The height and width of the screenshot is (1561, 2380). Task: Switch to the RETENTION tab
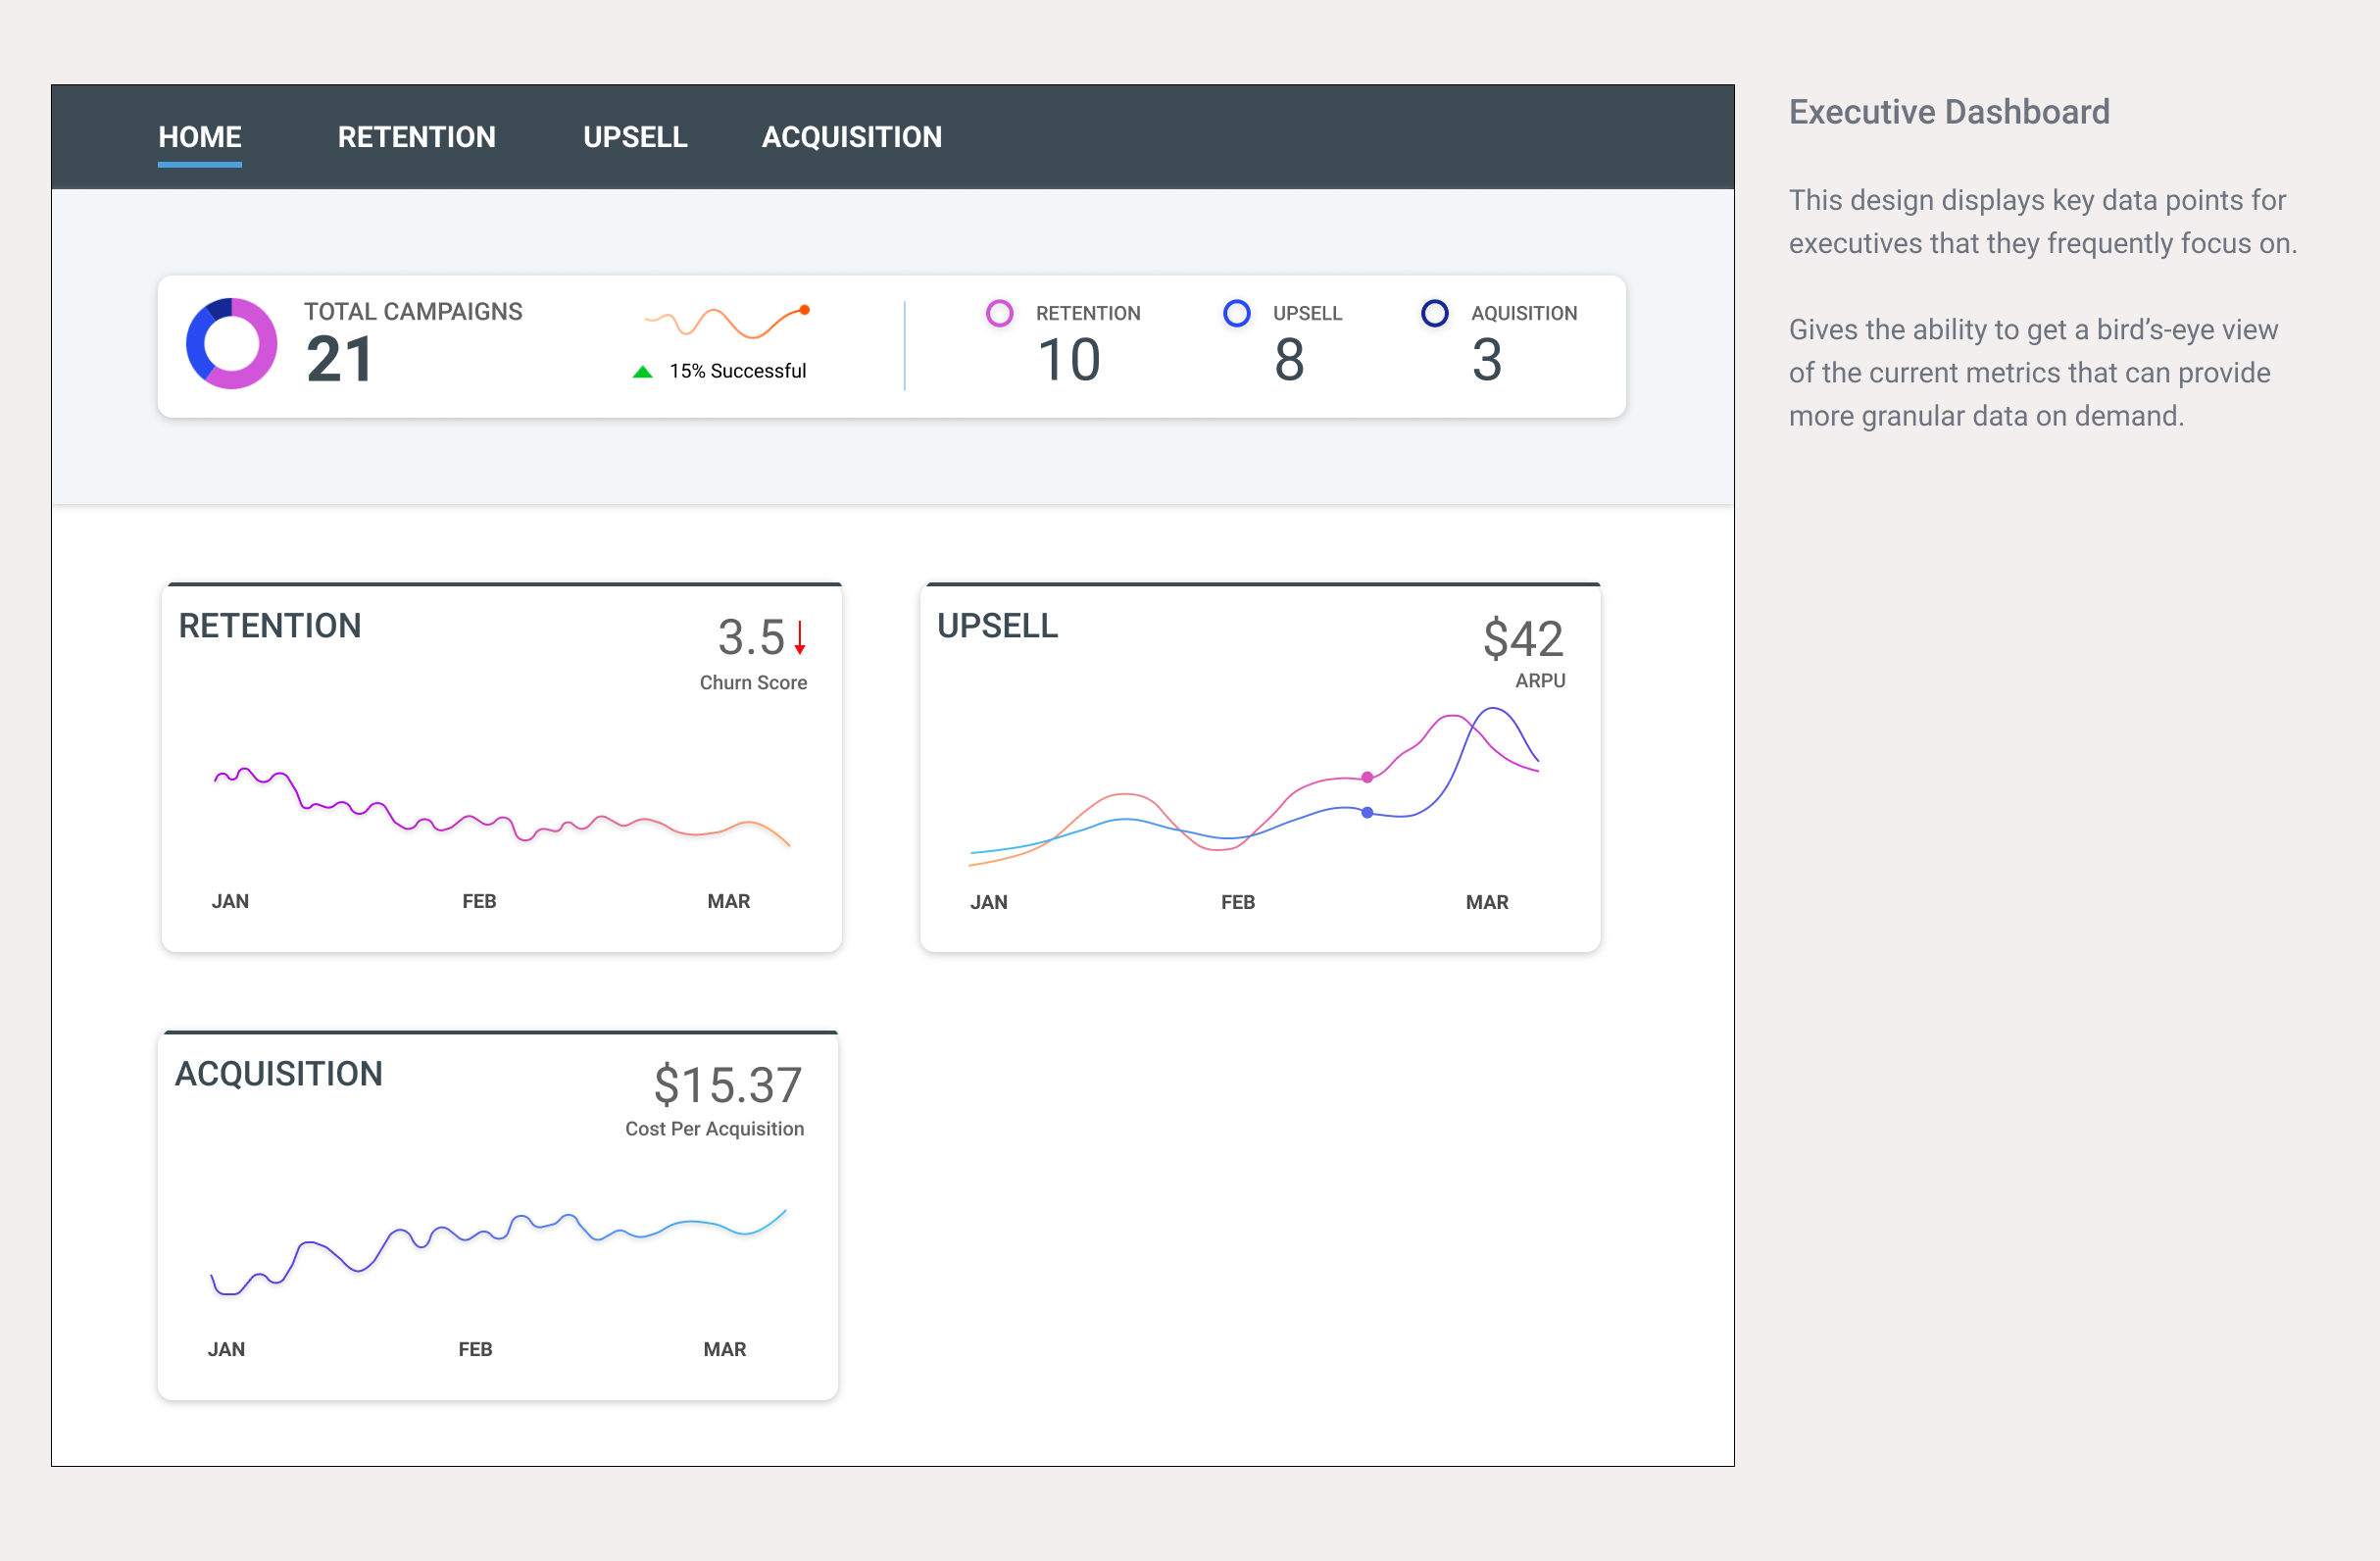(416, 137)
